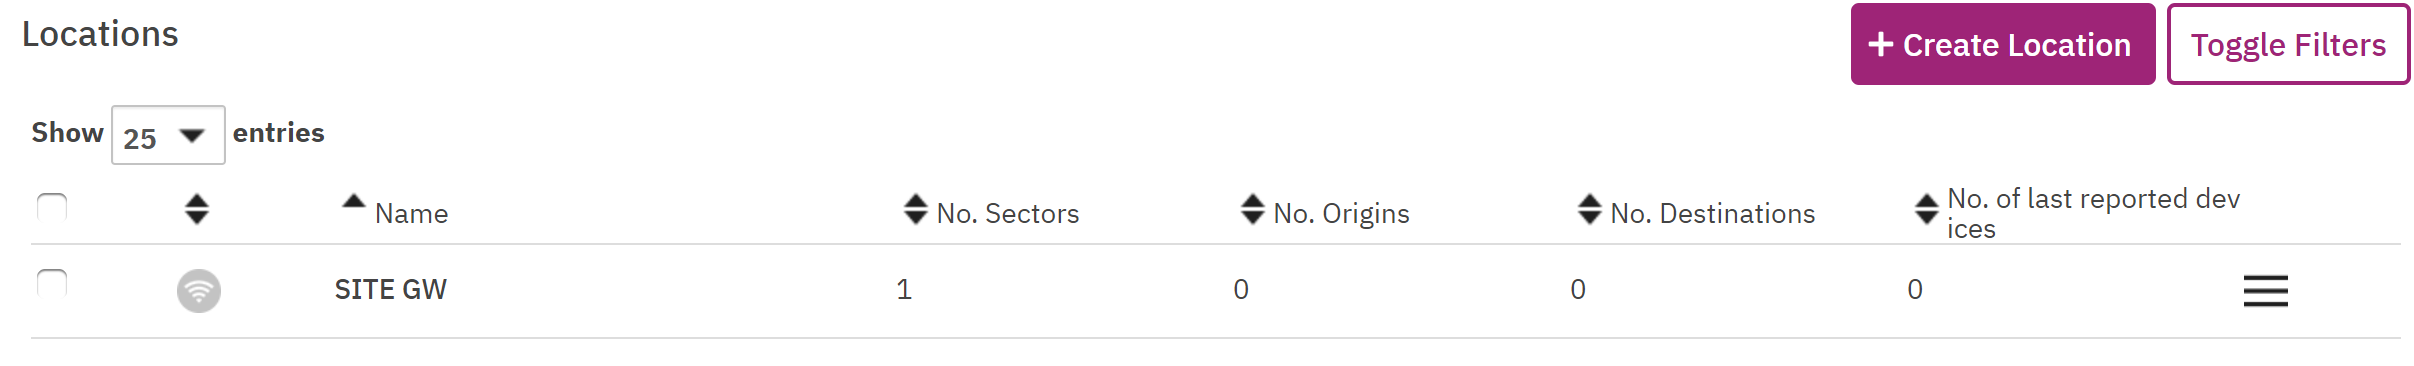Click the No. Sectors column header label
The width and height of the screenshot is (2414, 366).
1008,213
